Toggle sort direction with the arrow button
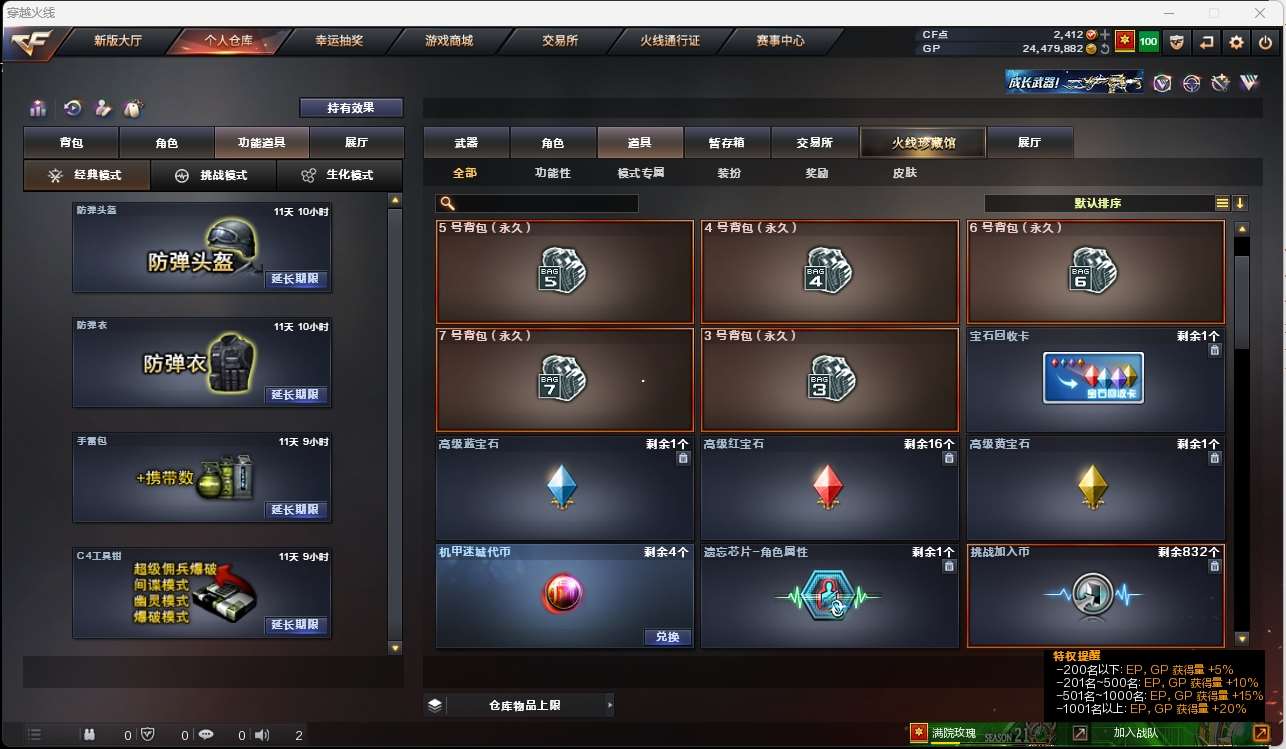This screenshot has width=1286, height=749. point(1240,203)
